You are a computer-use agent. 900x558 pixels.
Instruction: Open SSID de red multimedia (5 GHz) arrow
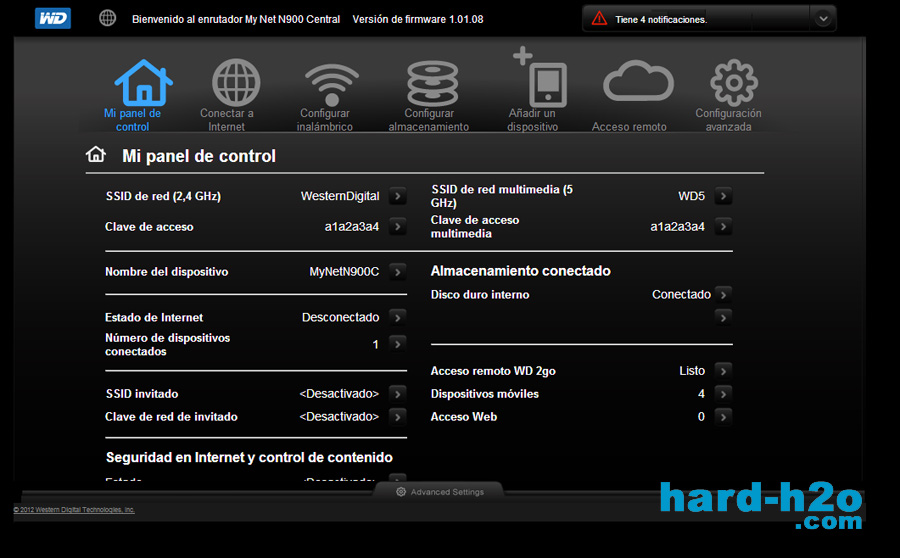(x=723, y=196)
